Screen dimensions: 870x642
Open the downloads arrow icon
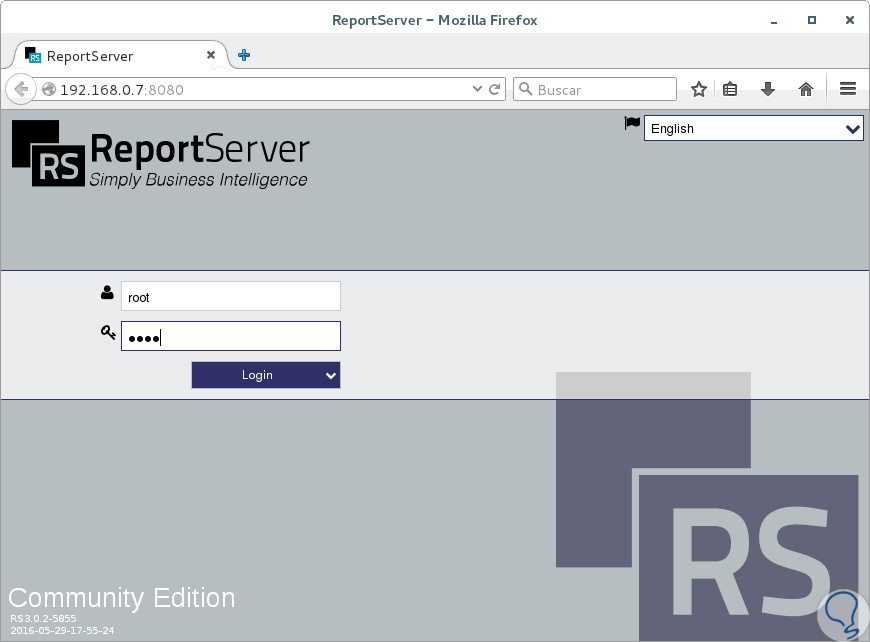coord(768,89)
